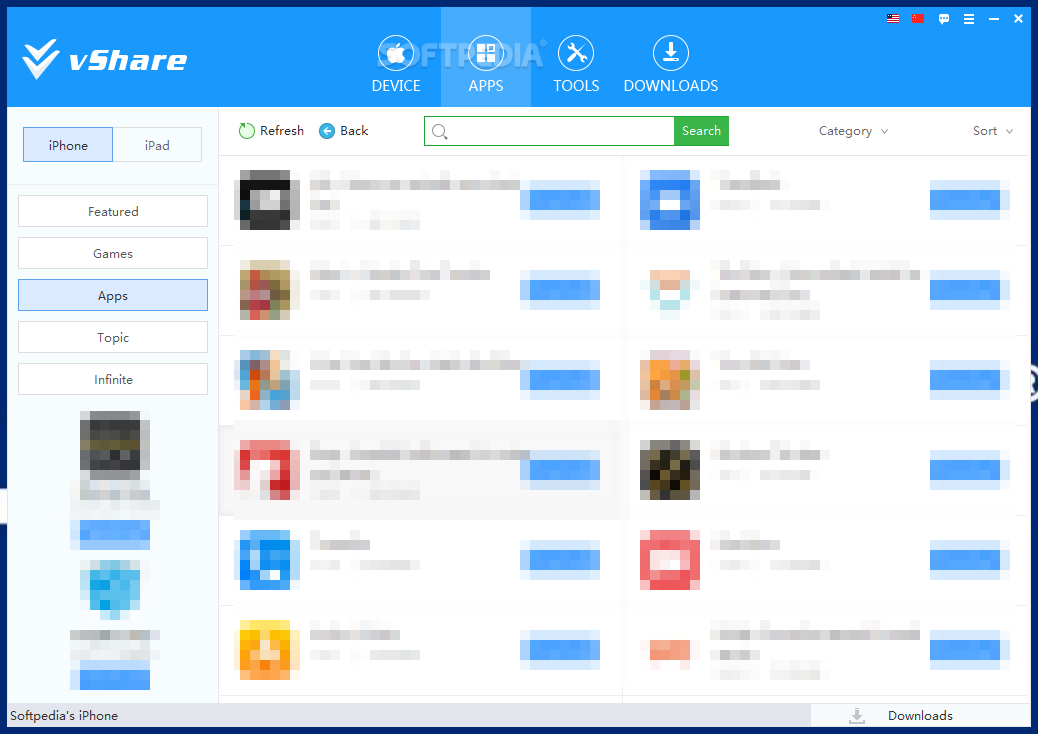The height and width of the screenshot is (734, 1038).
Task: Open the pink-red app icon on right
Action: coord(670,560)
